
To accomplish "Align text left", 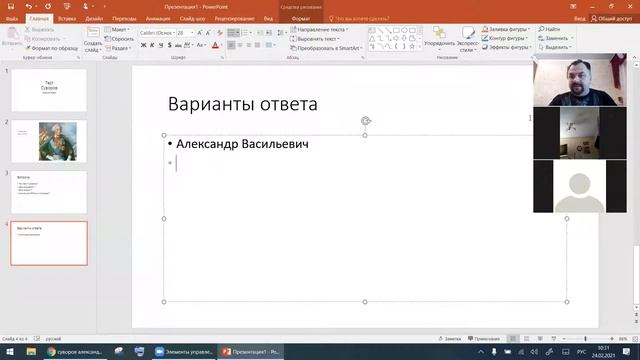I will point(231,45).
